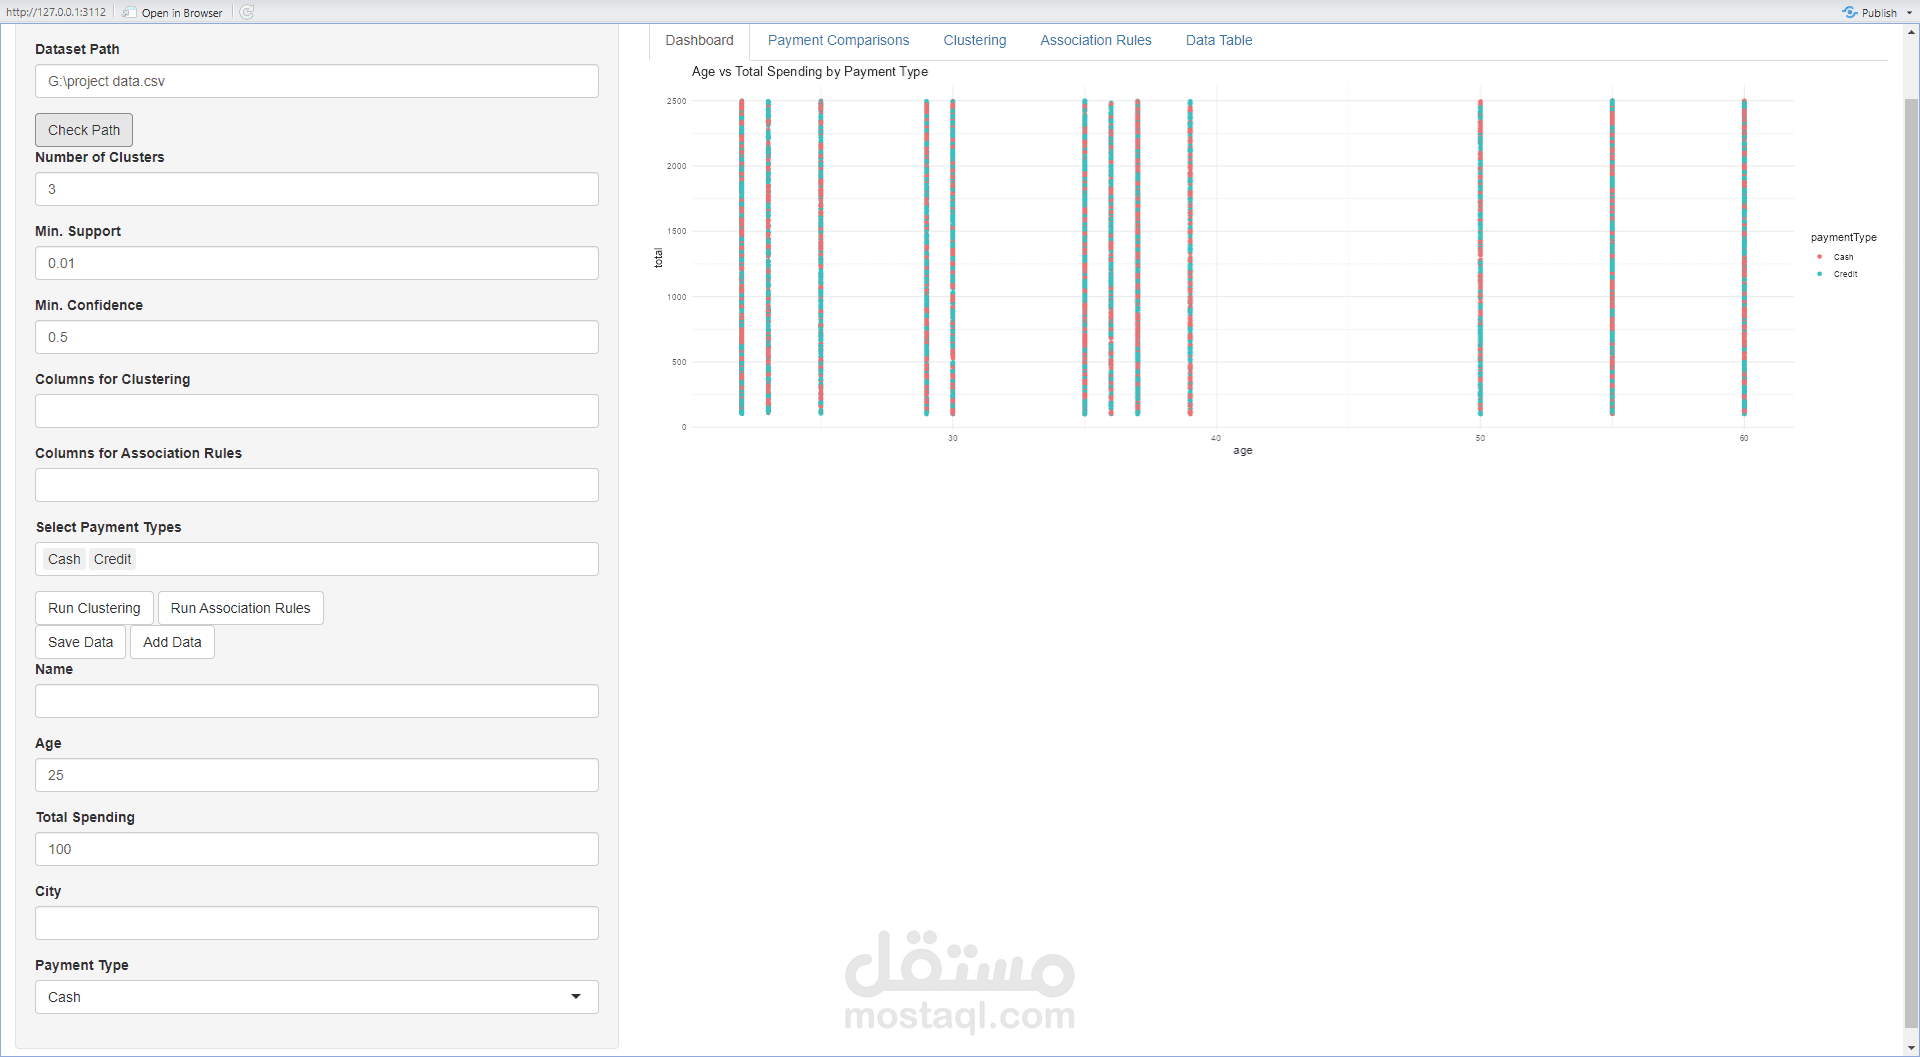Click the Open in Browser icon
This screenshot has height=1057, width=1920.
pyautogui.click(x=131, y=12)
